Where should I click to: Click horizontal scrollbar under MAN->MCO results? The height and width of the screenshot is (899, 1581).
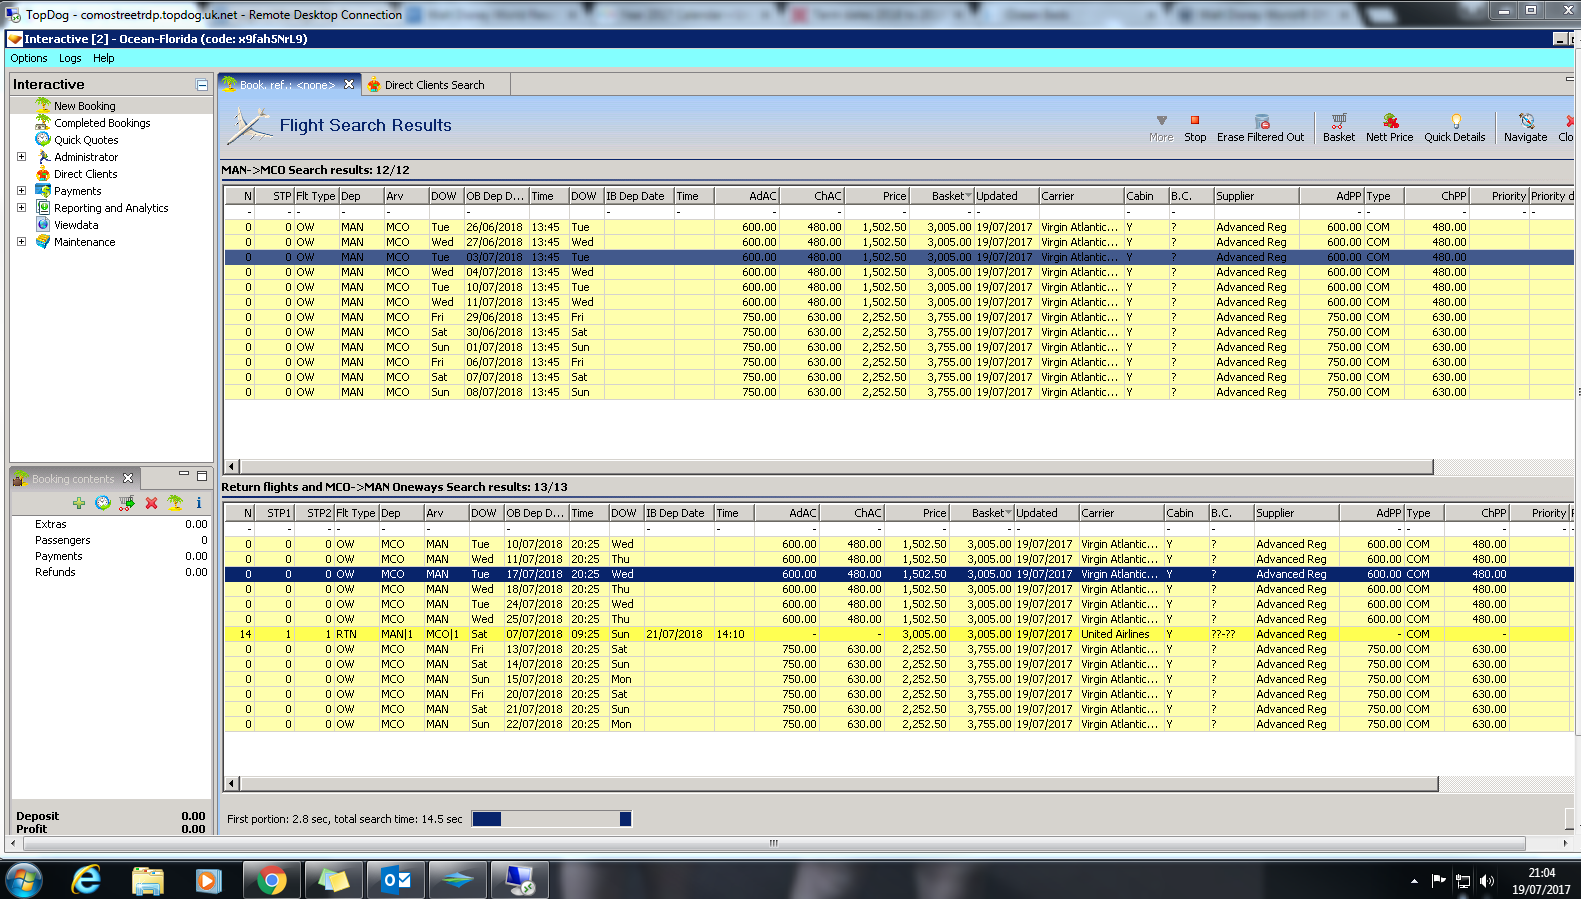(836, 467)
